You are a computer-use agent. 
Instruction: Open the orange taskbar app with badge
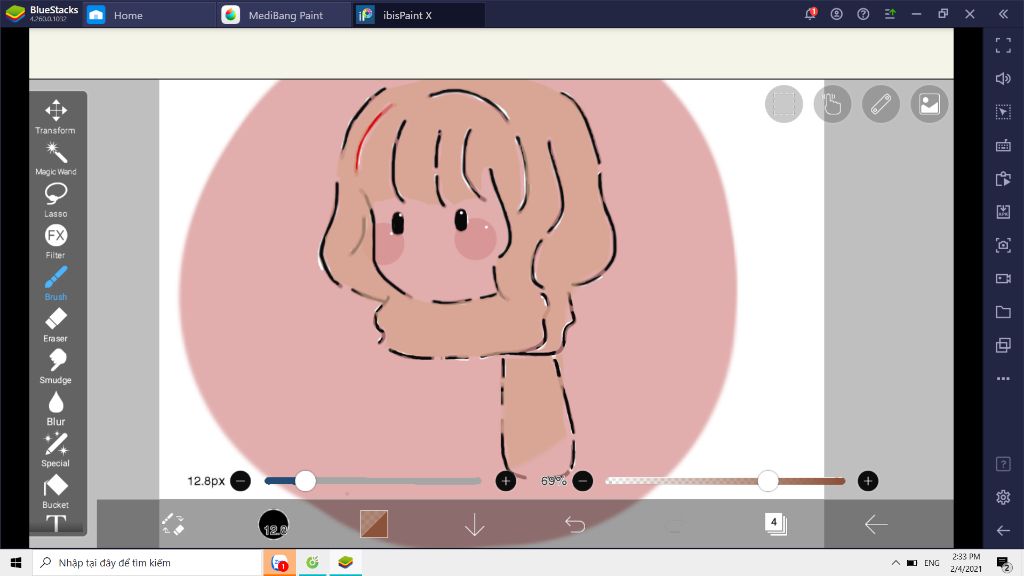[280, 562]
